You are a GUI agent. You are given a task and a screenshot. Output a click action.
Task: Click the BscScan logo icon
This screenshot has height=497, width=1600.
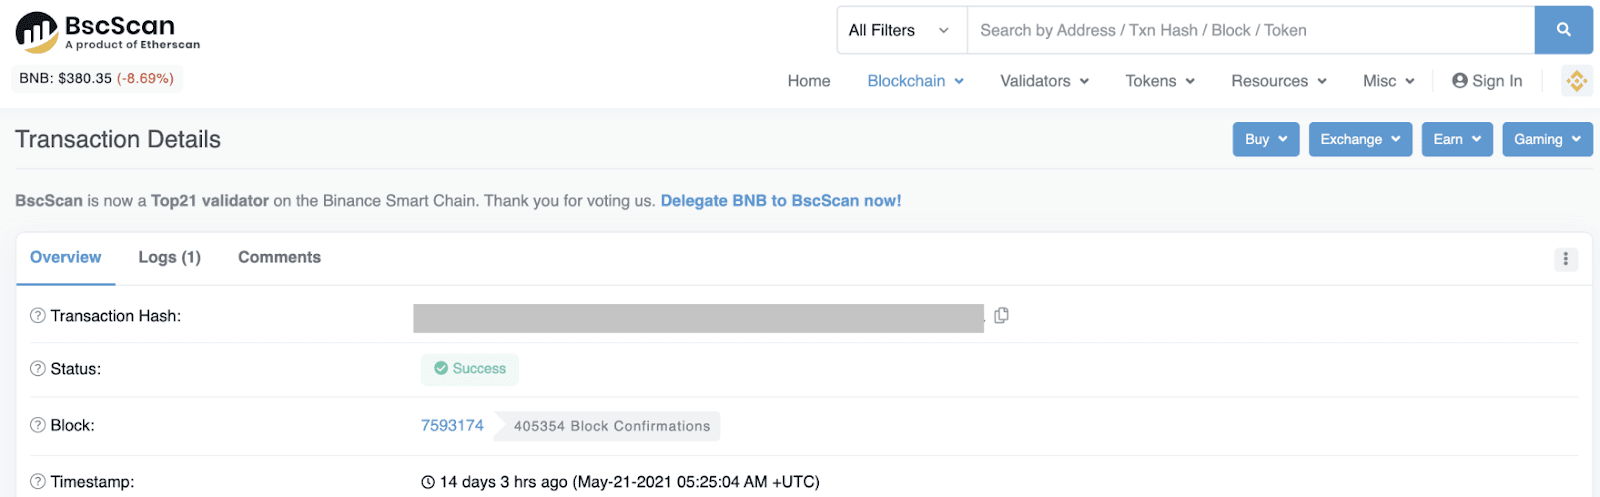coord(37,32)
